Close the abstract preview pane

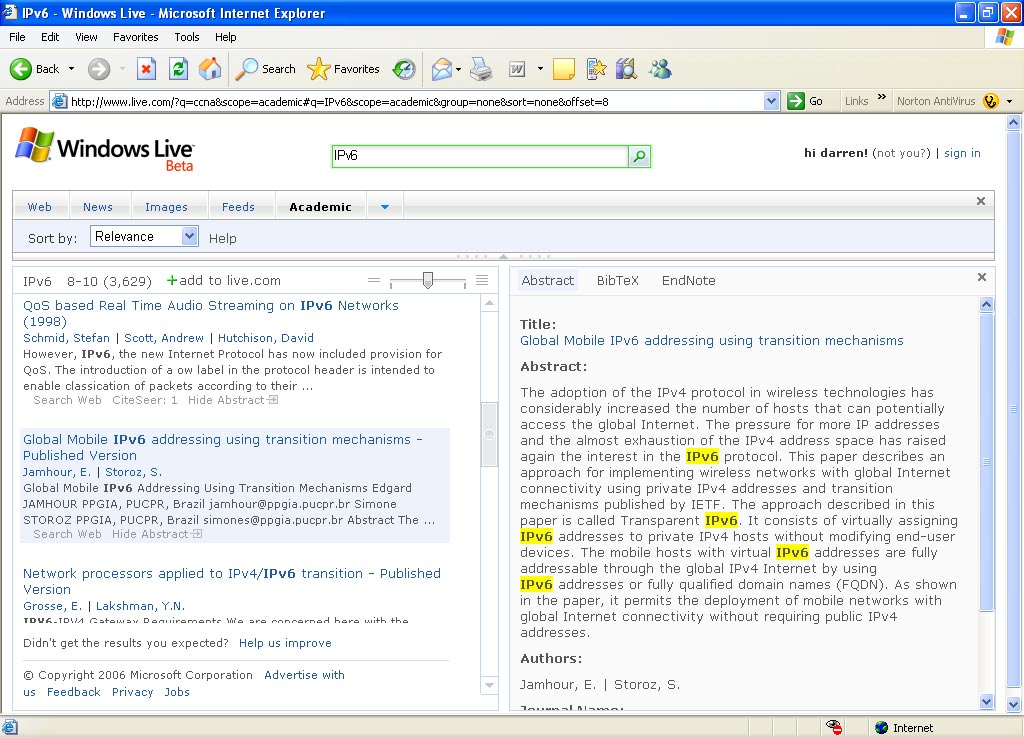click(981, 278)
